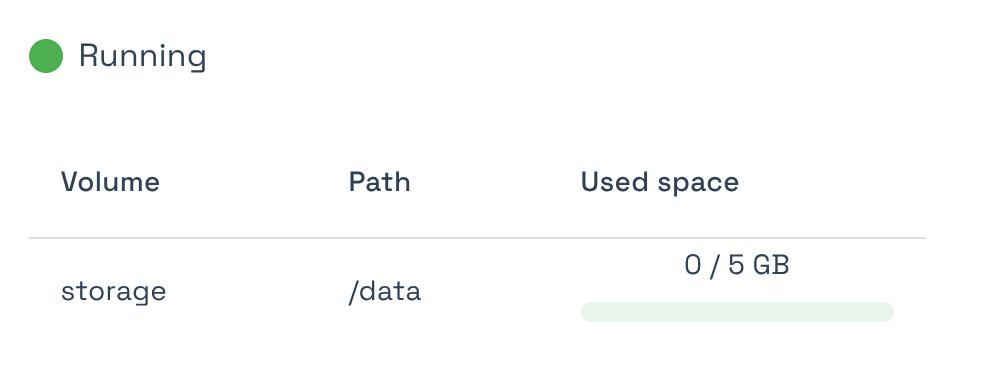Click the Volume heading text
This screenshot has height=388, width=988.
[110, 182]
